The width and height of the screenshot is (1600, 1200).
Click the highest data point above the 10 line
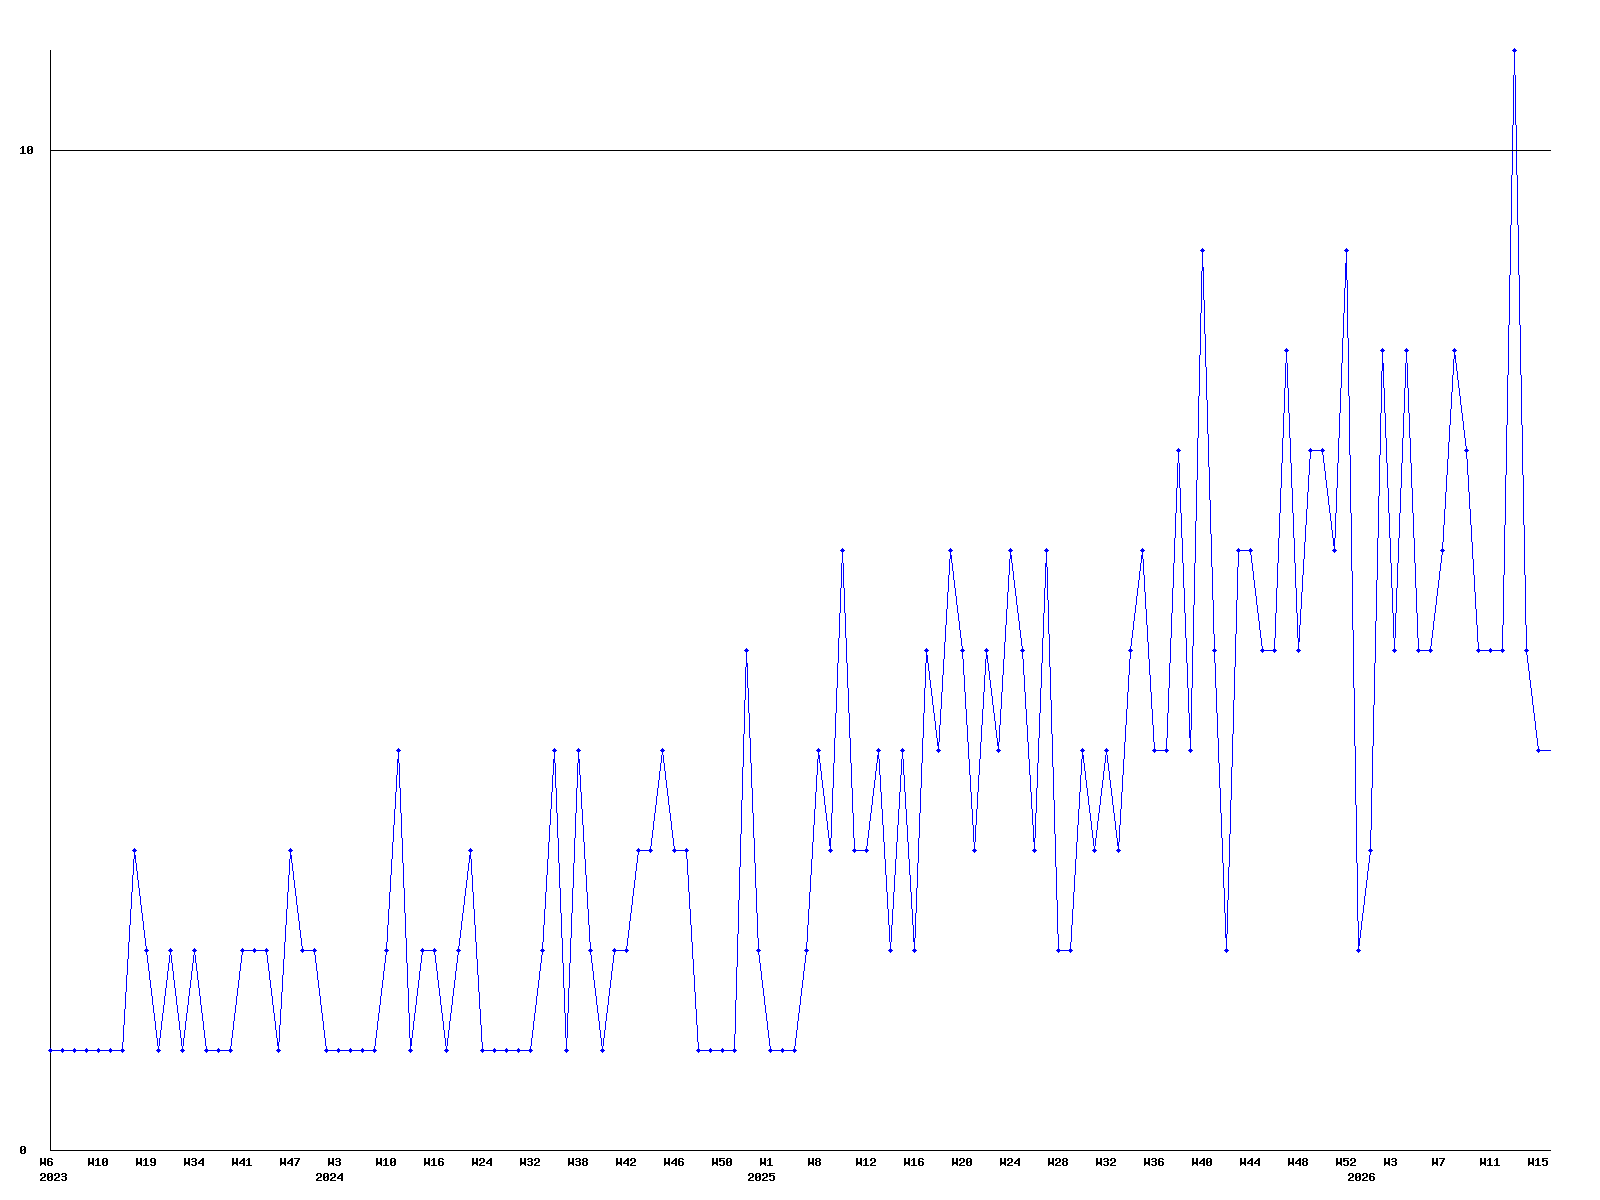pos(1514,50)
